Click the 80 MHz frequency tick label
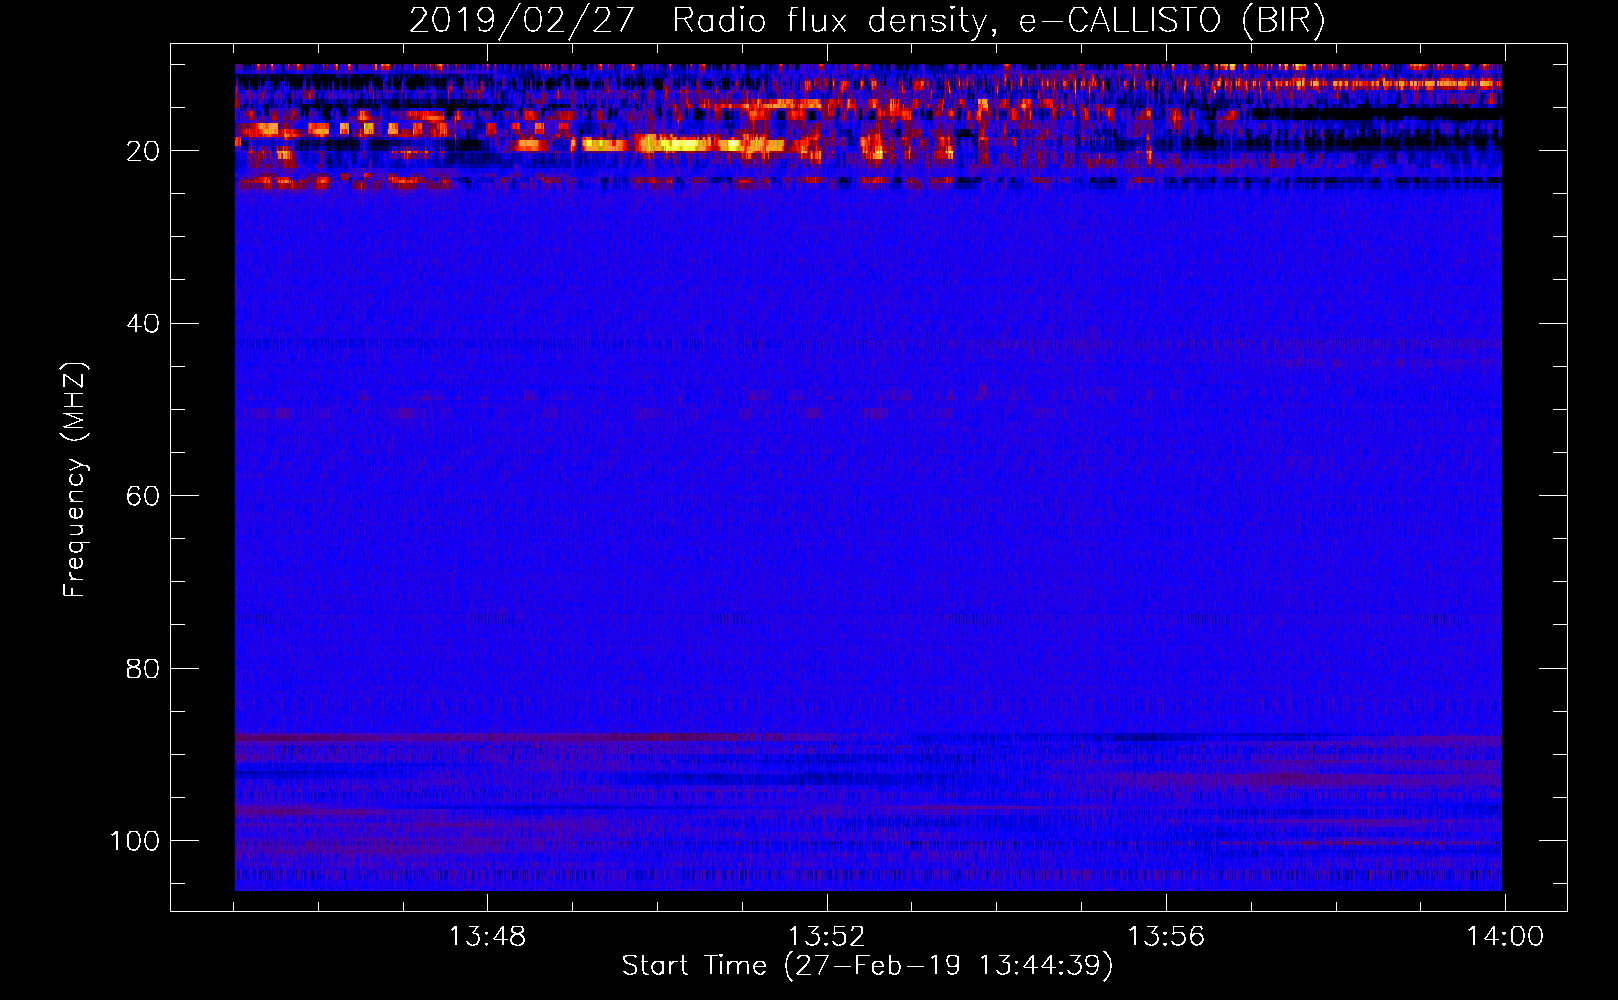 (143, 668)
